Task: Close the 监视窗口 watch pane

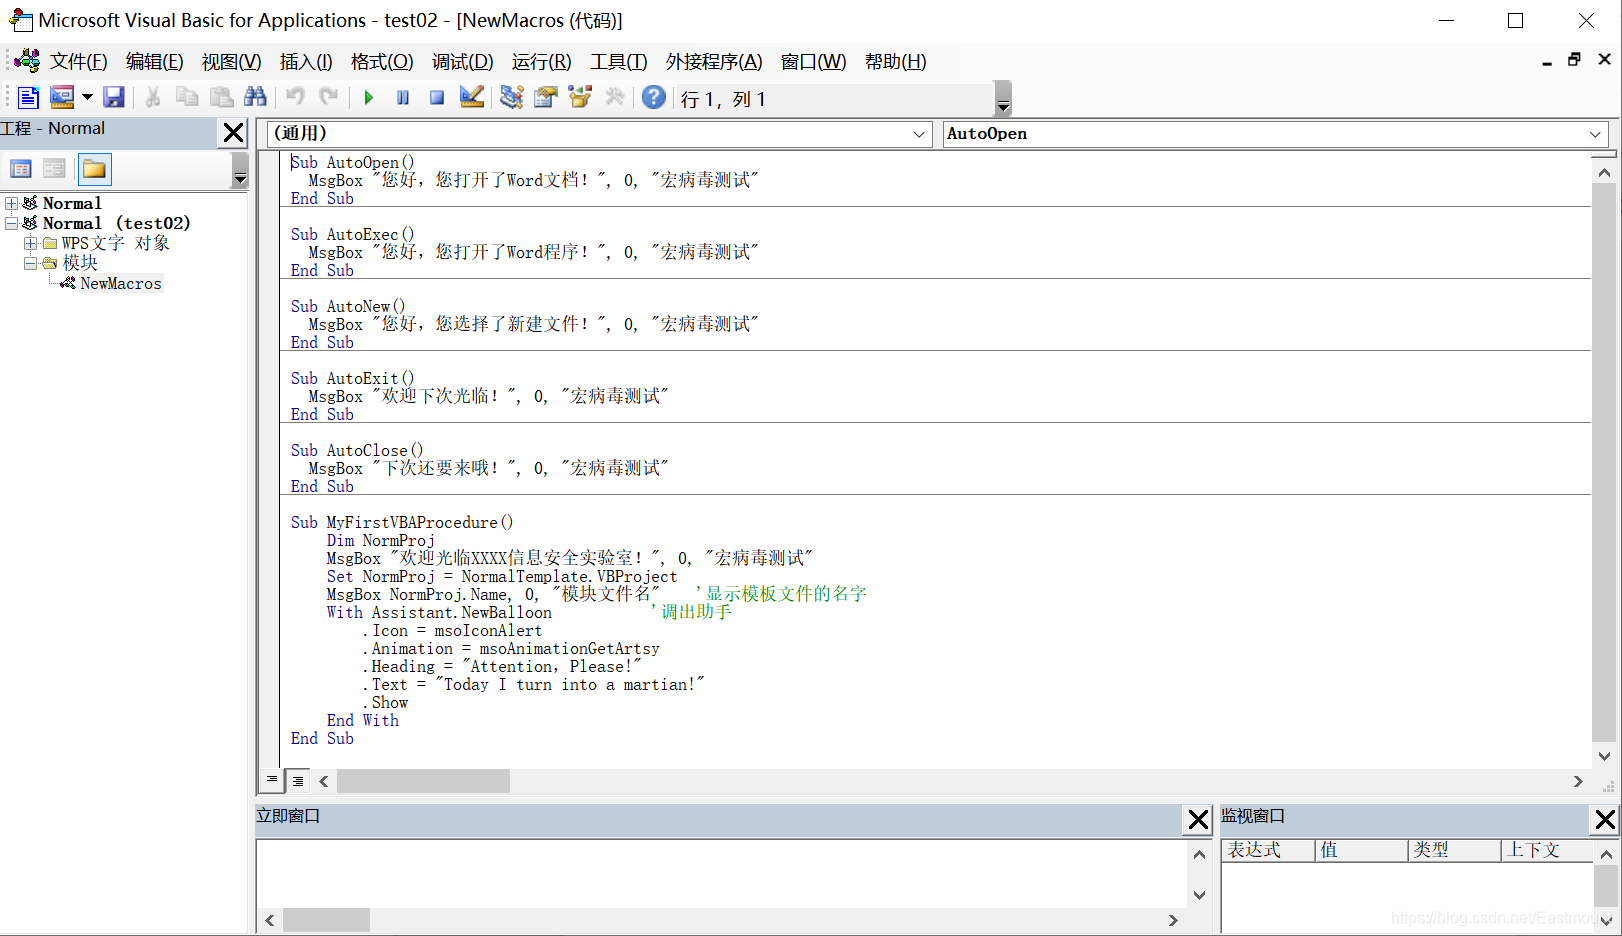Action: (1605, 820)
